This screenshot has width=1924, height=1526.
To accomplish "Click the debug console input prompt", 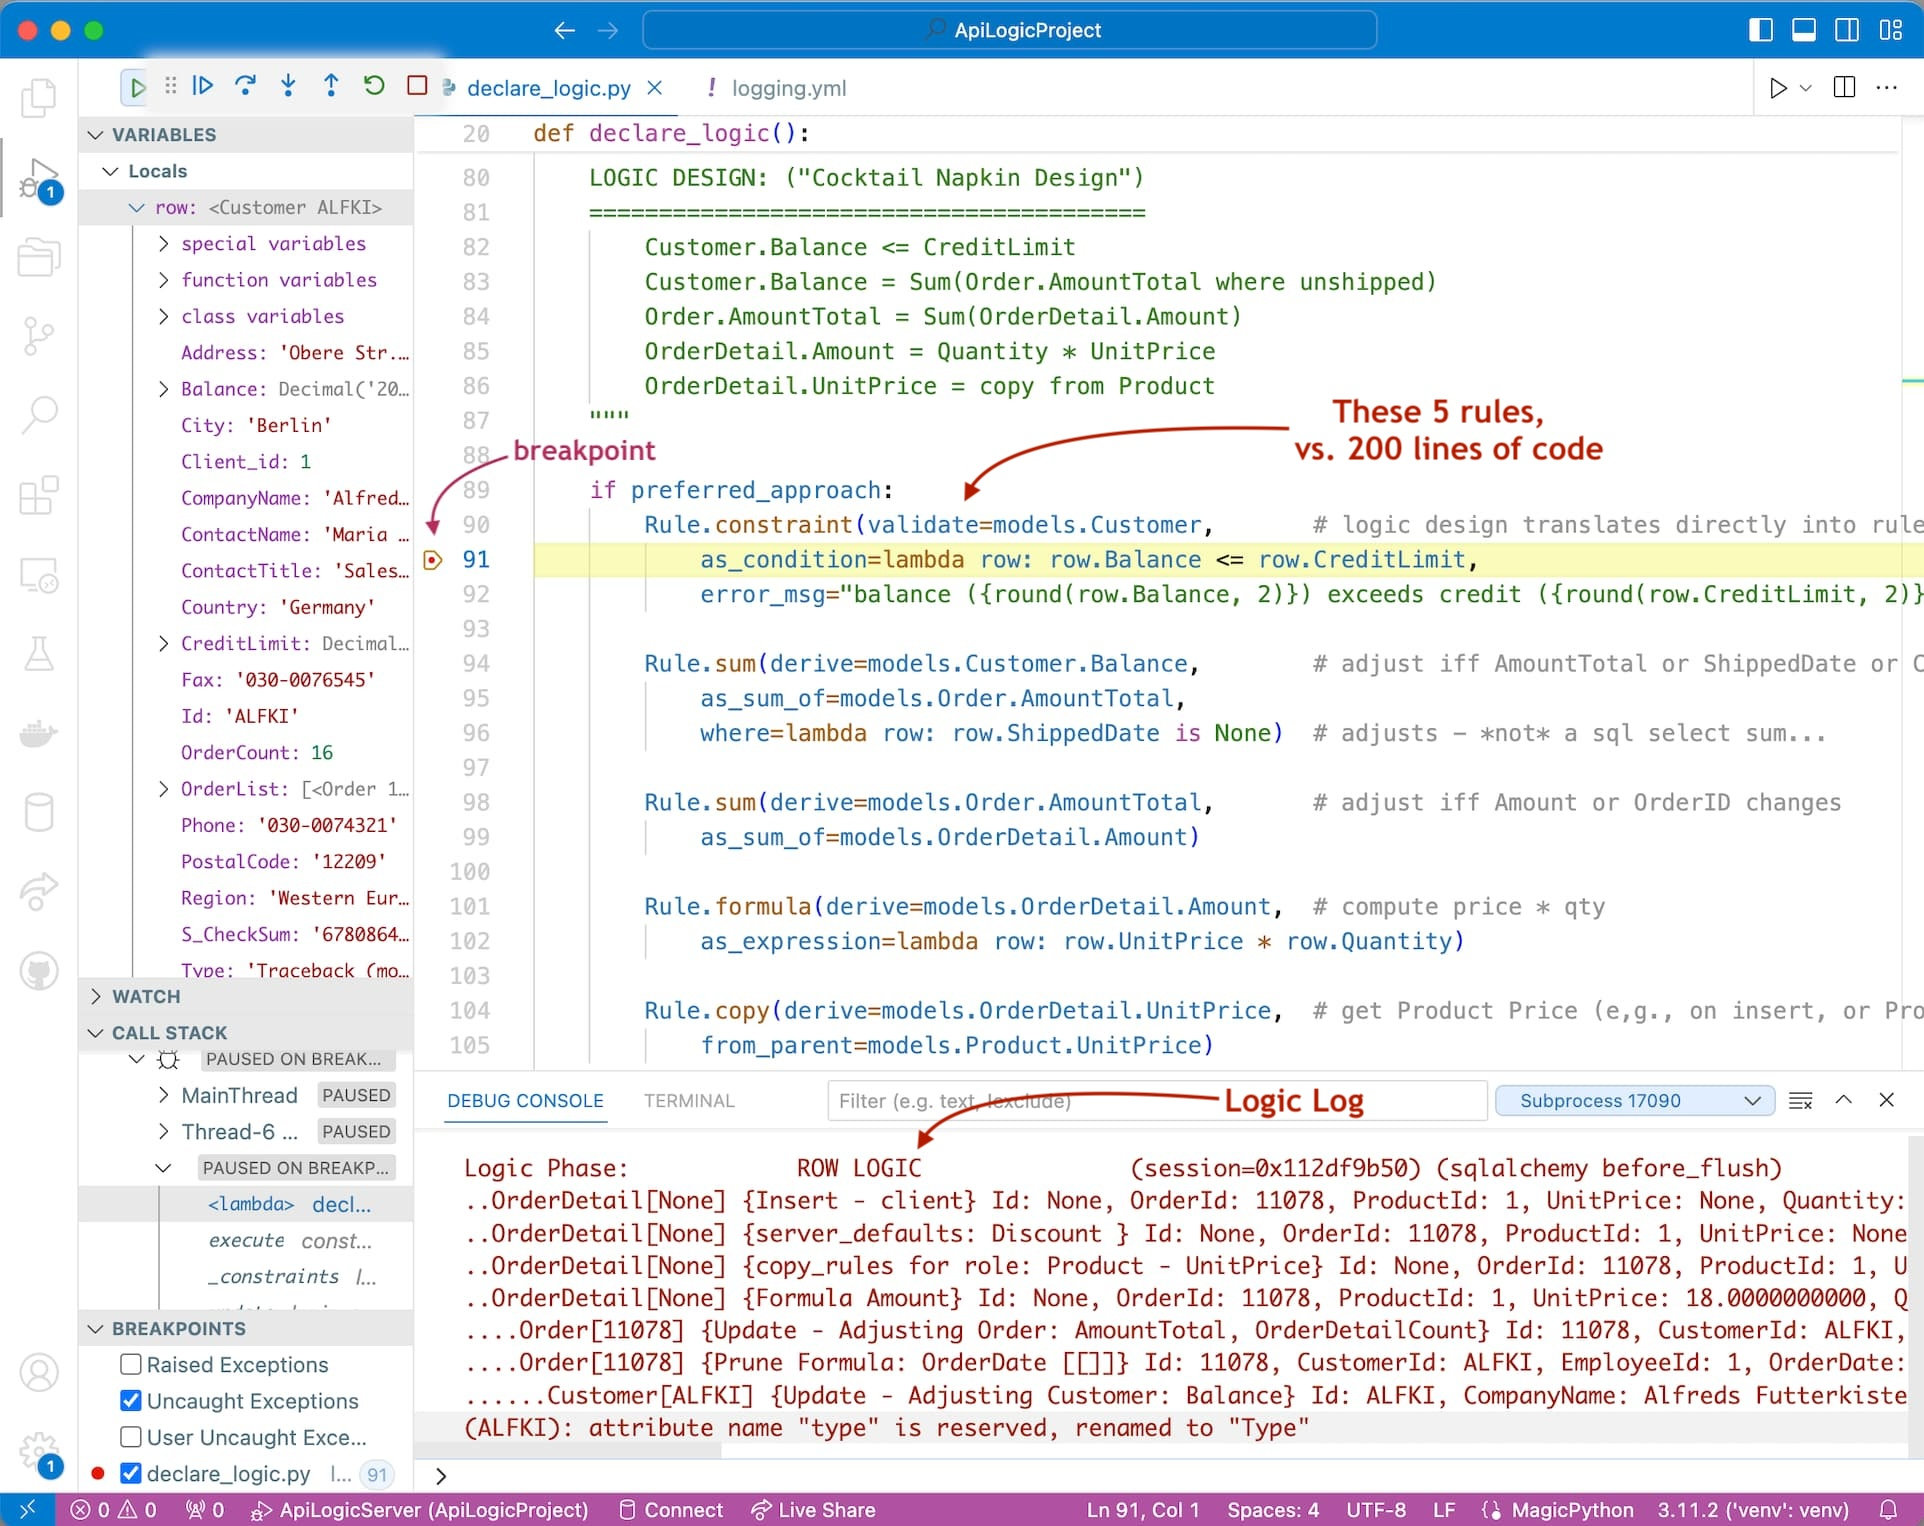I will [1170, 1476].
